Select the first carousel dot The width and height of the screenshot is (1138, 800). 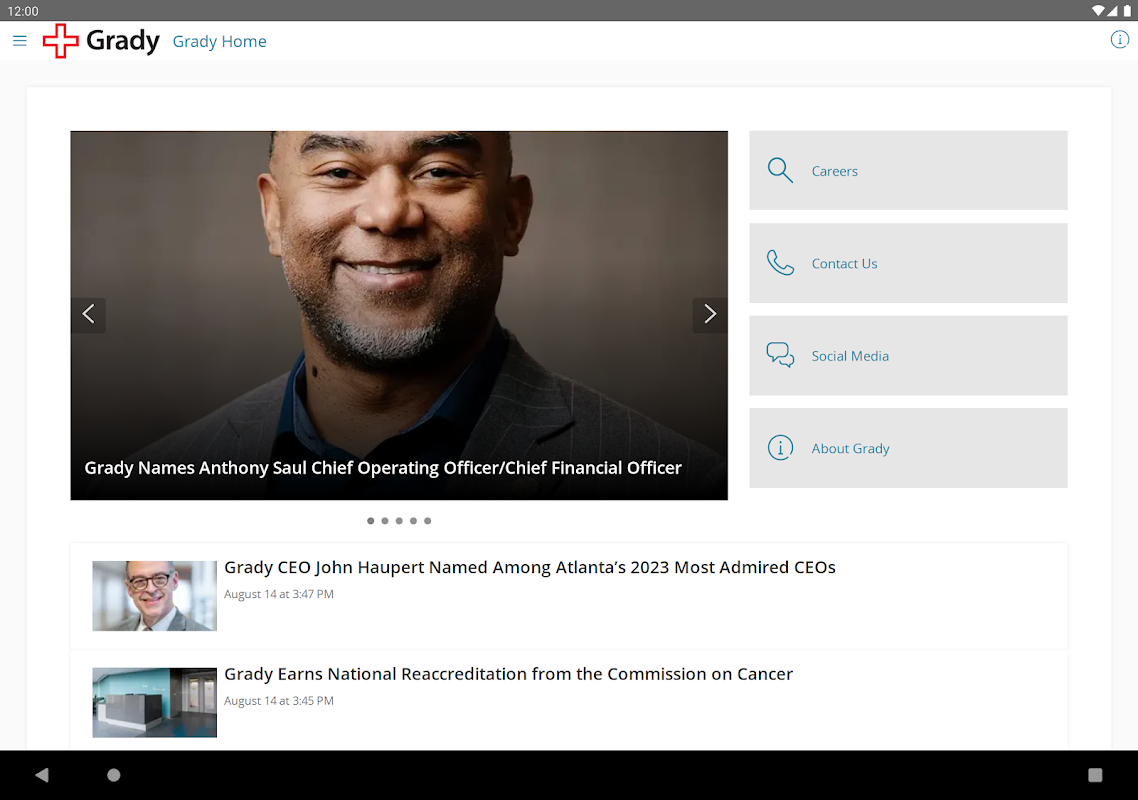coord(371,521)
